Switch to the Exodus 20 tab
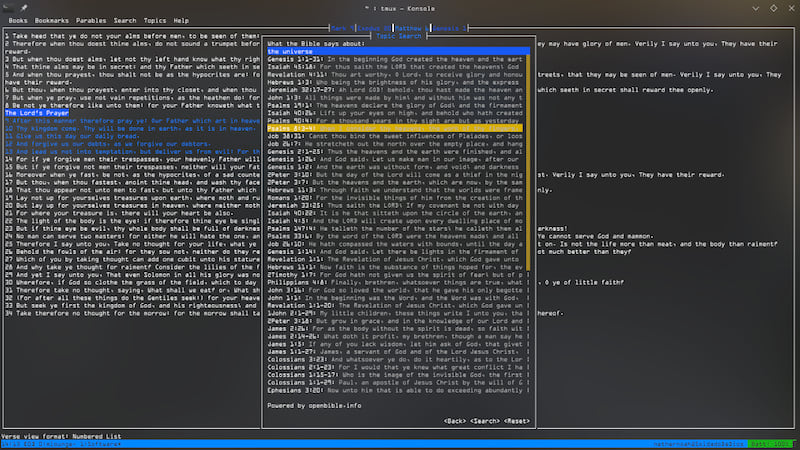800x450 pixels. pos(374,29)
